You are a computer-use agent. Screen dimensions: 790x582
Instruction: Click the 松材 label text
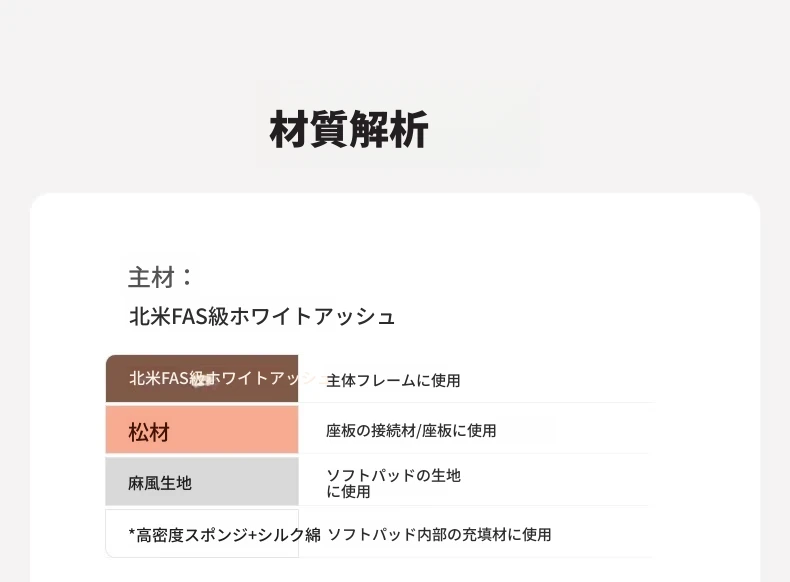149,432
